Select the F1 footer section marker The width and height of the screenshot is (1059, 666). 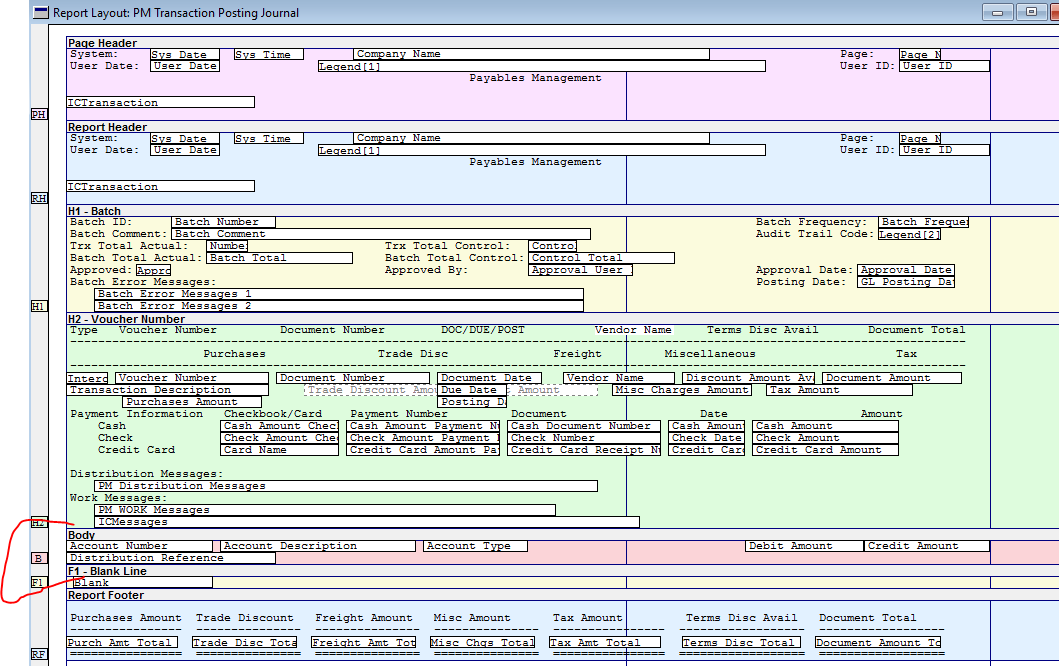pyautogui.click(x=38, y=582)
